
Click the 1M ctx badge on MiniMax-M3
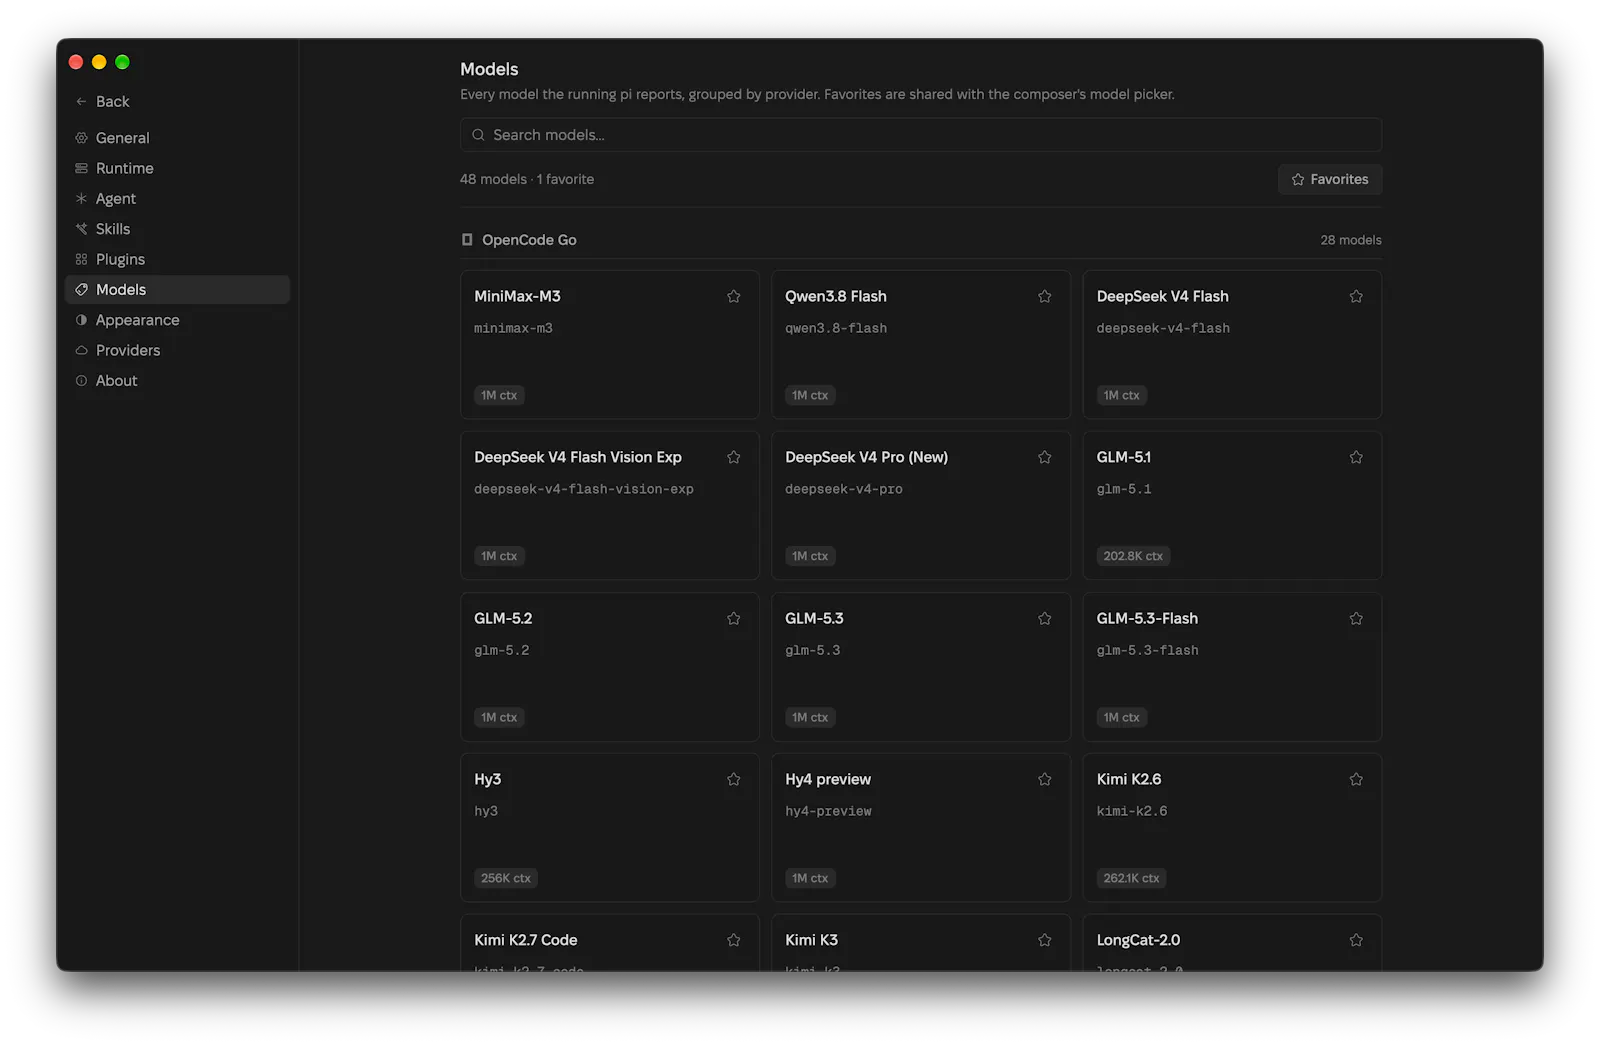pyautogui.click(x=499, y=395)
